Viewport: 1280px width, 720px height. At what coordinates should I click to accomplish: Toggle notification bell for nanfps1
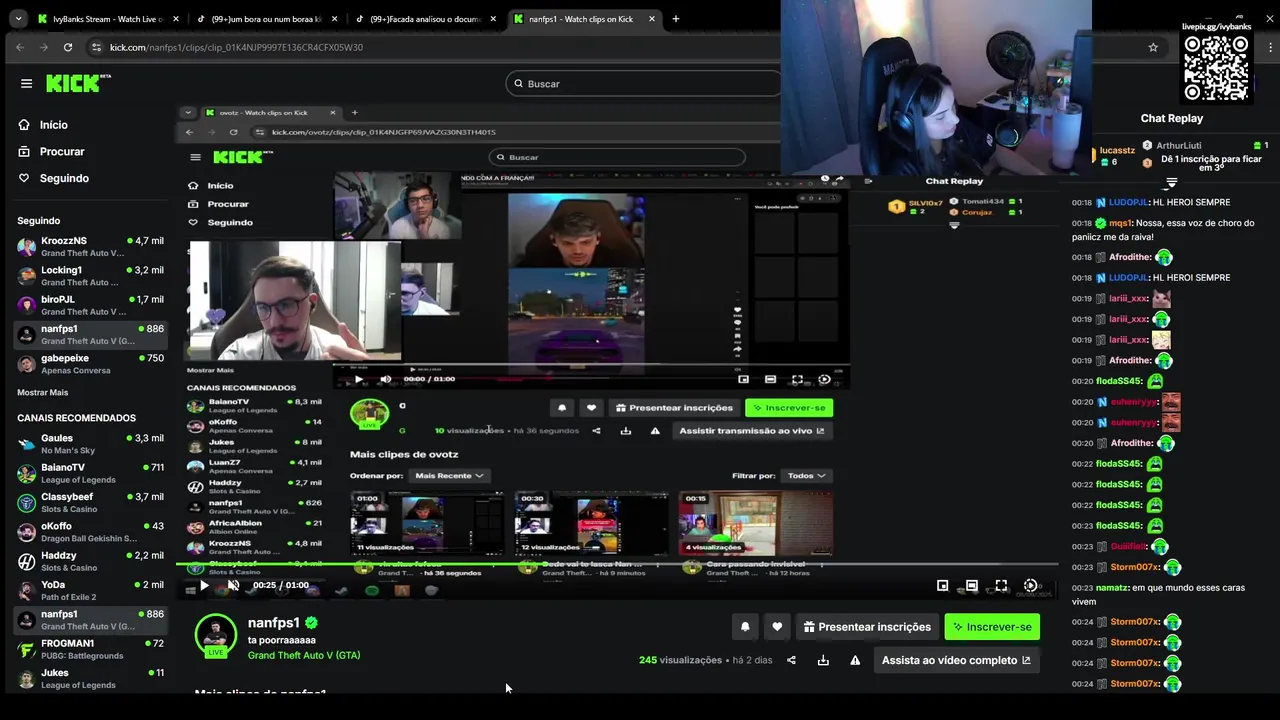point(745,627)
